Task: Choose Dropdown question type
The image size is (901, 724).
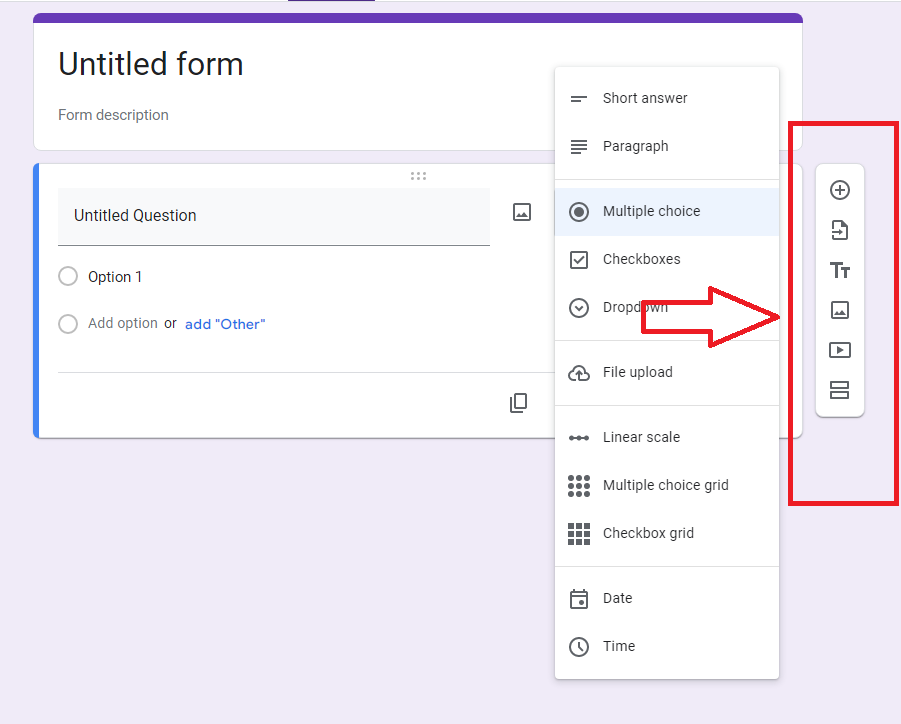Action: coord(667,307)
